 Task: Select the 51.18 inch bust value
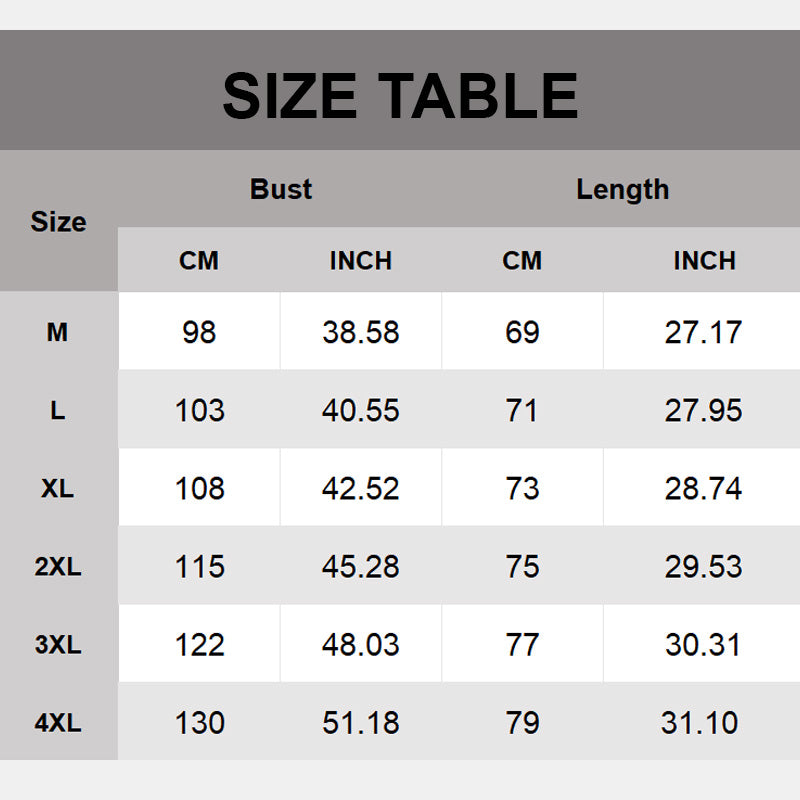[361, 722]
